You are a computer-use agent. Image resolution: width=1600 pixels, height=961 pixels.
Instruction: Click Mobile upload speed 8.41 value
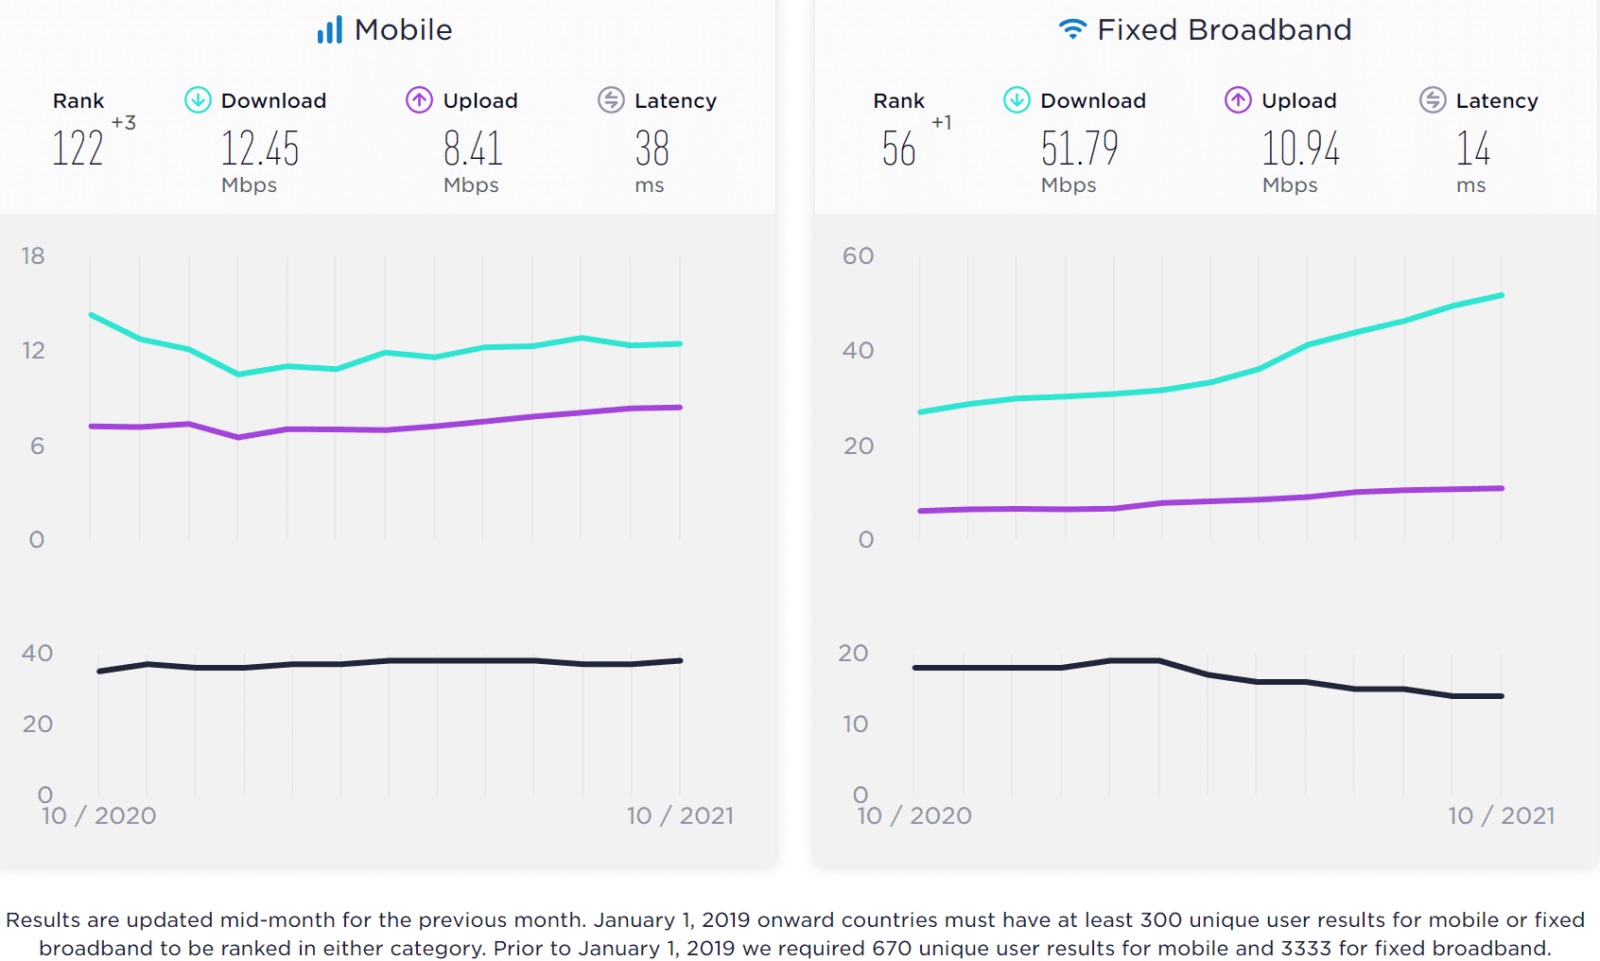(473, 149)
